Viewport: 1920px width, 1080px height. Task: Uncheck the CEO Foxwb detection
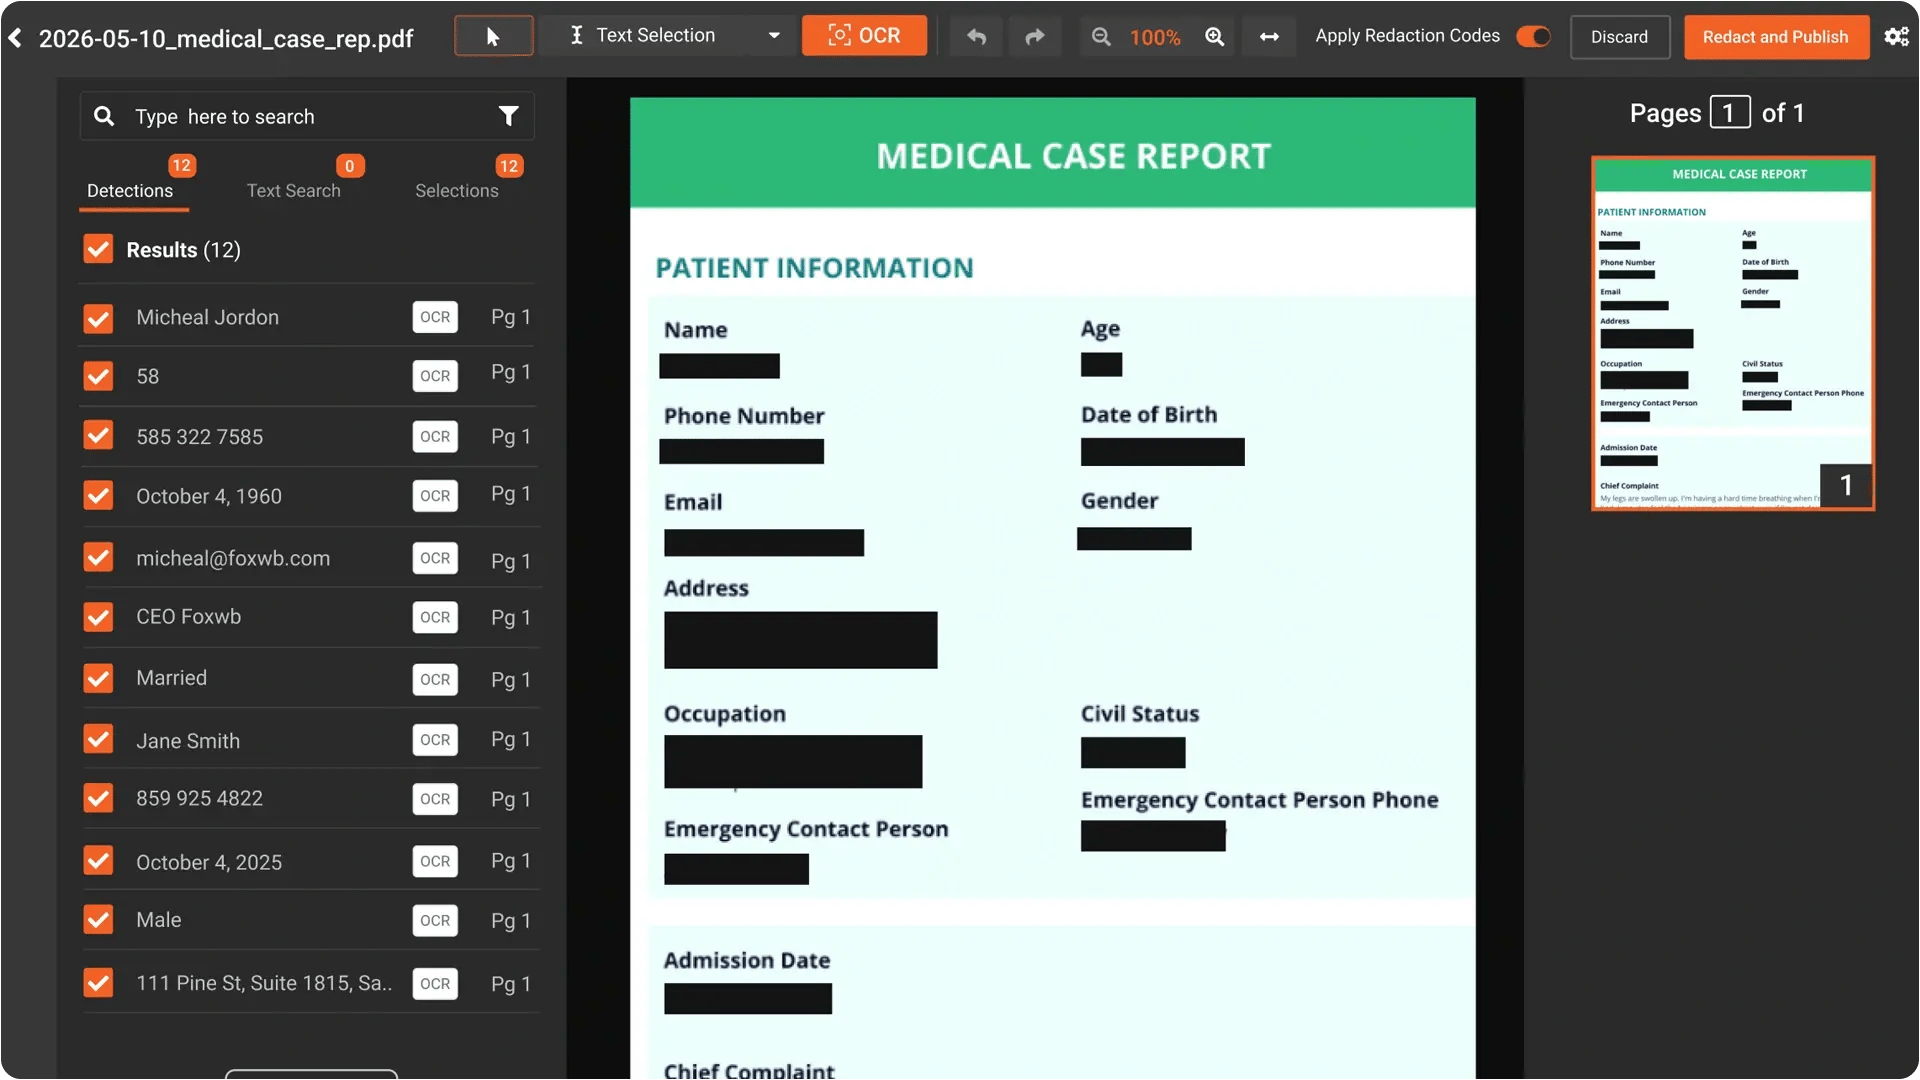[98, 617]
